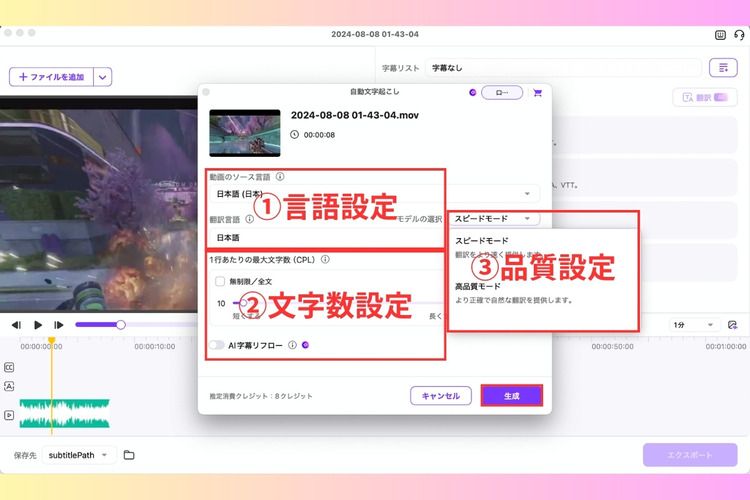The width and height of the screenshot is (750, 500).
Task: Toggle the AI字幕リフロー switch
Action: pyautogui.click(x=217, y=345)
